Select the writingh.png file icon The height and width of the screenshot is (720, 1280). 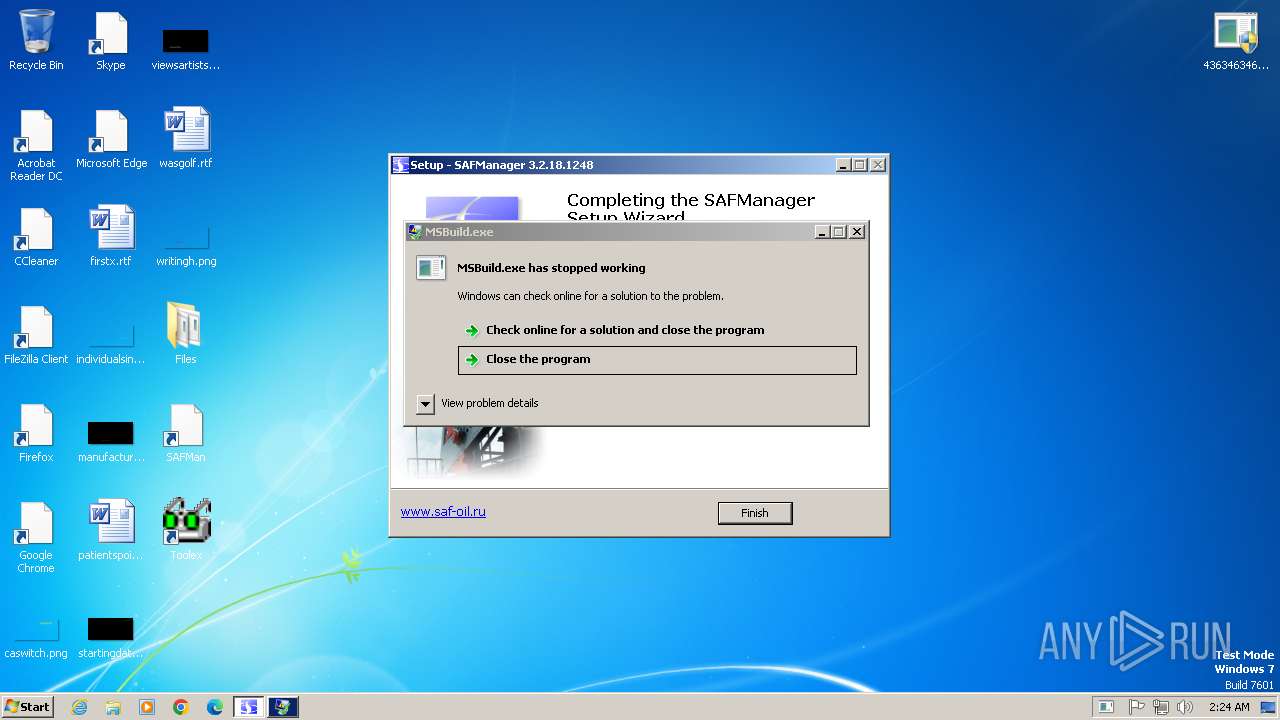coord(186,247)
